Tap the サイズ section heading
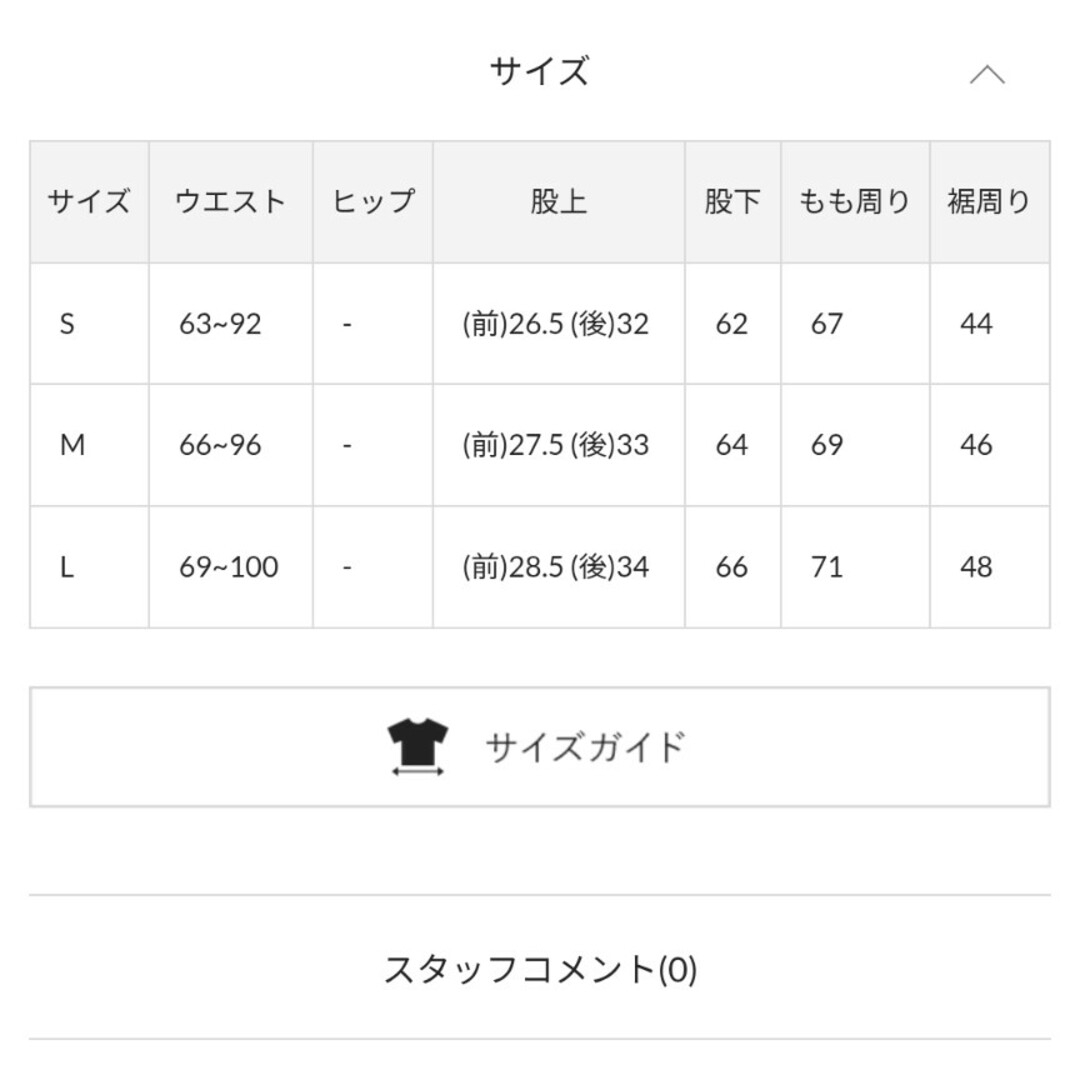 point(539,71)
